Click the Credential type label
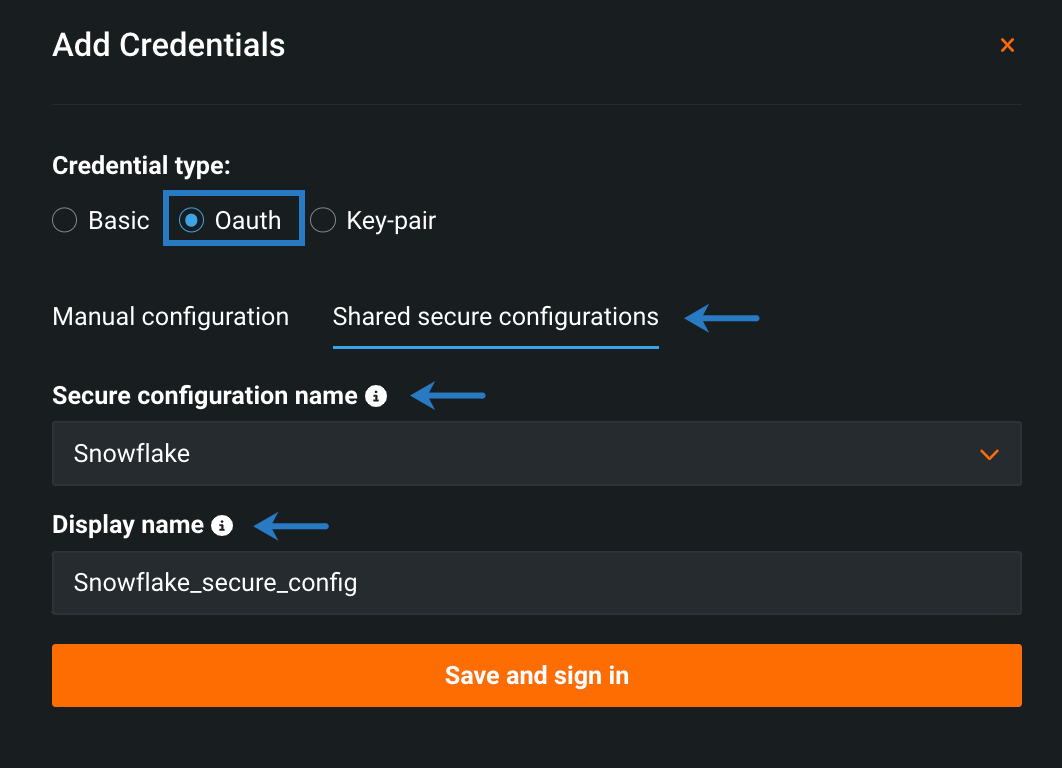The width and height of the screenshot is (1062, 768). pos(141,166)
